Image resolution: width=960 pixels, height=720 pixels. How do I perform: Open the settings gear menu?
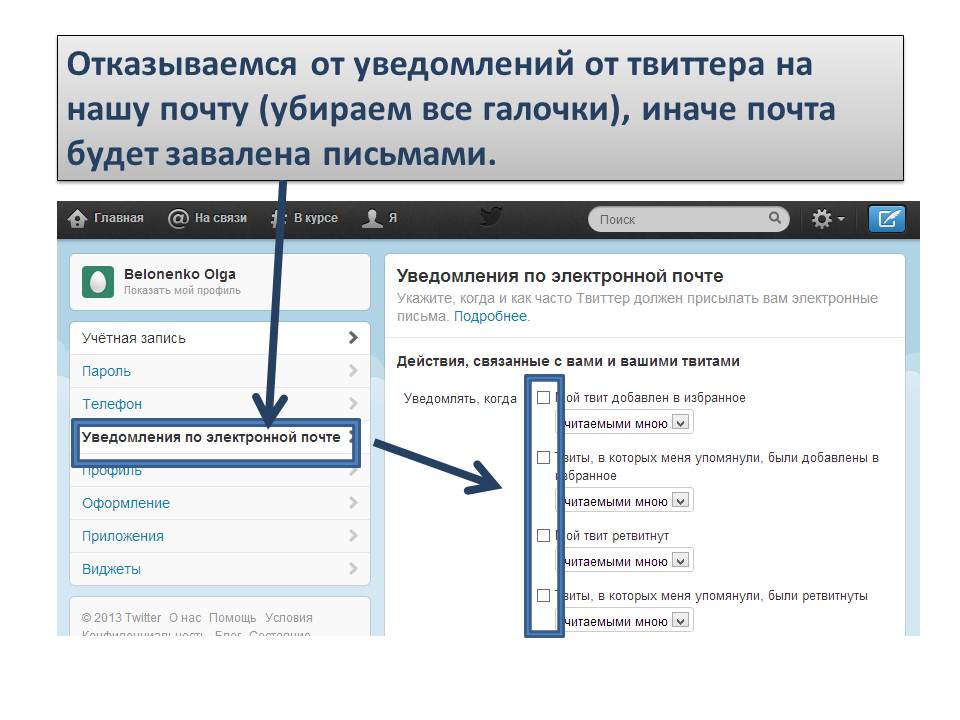pos(827,219)
